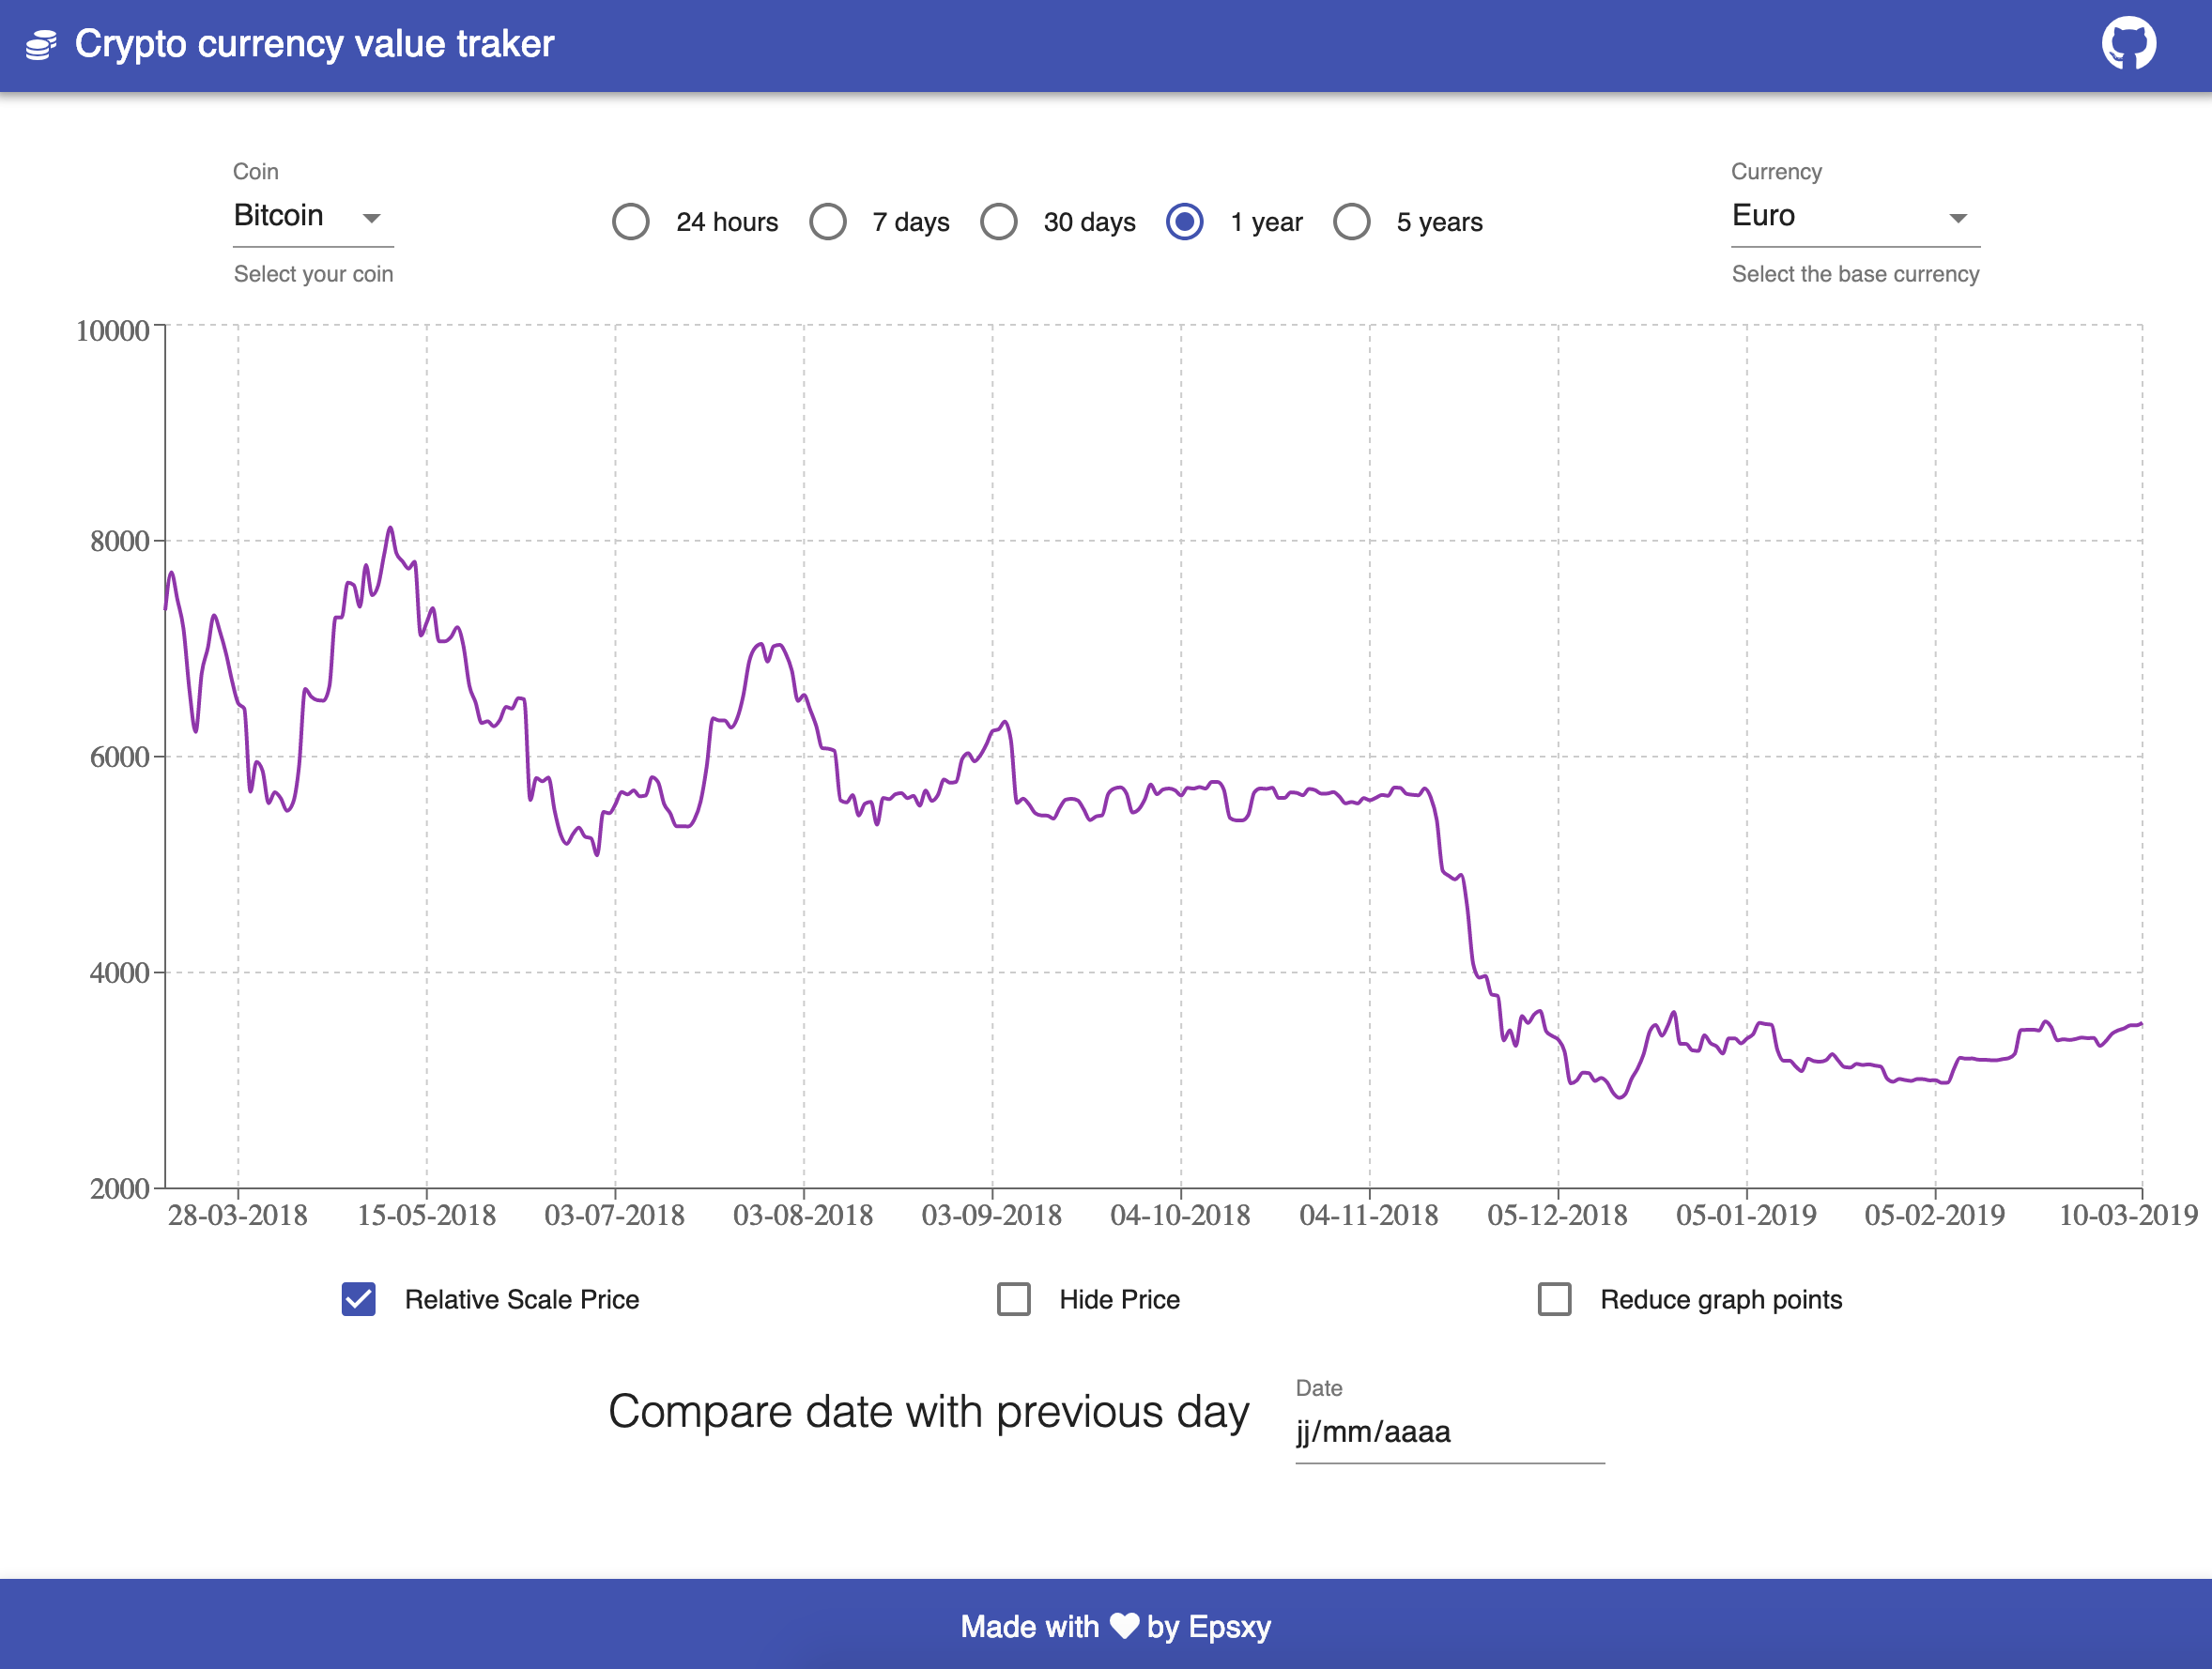The width and height of the screenshot is (2212, 1669).
Task: Open the Bitcoin coin dropdown
Action: 313,217
